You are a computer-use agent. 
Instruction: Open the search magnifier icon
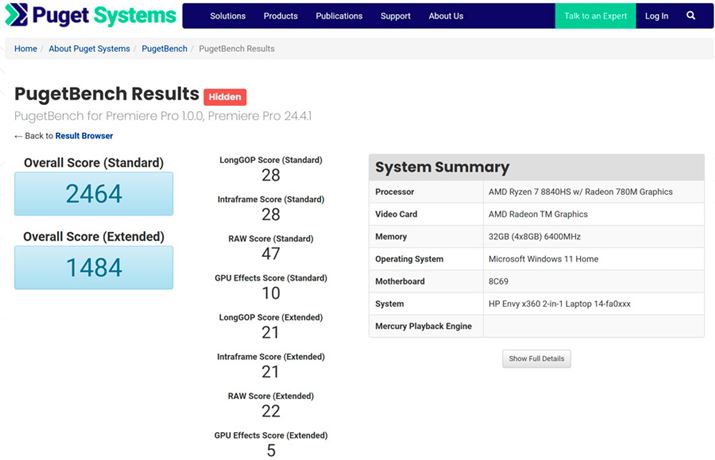point(691,16)
